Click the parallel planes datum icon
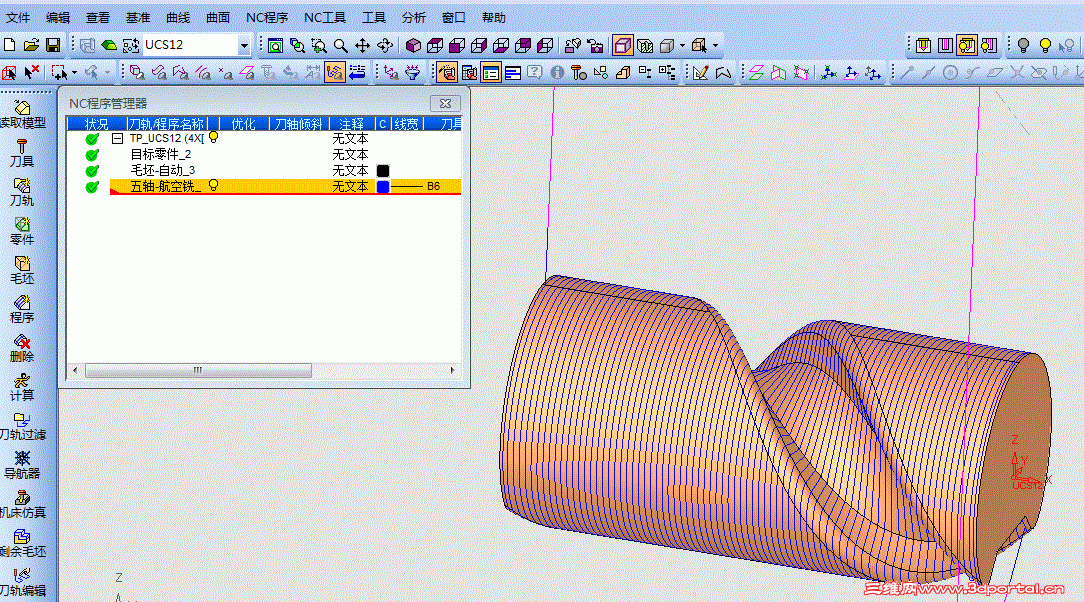This screenshot has height=602, width=1084. (756, 72)
